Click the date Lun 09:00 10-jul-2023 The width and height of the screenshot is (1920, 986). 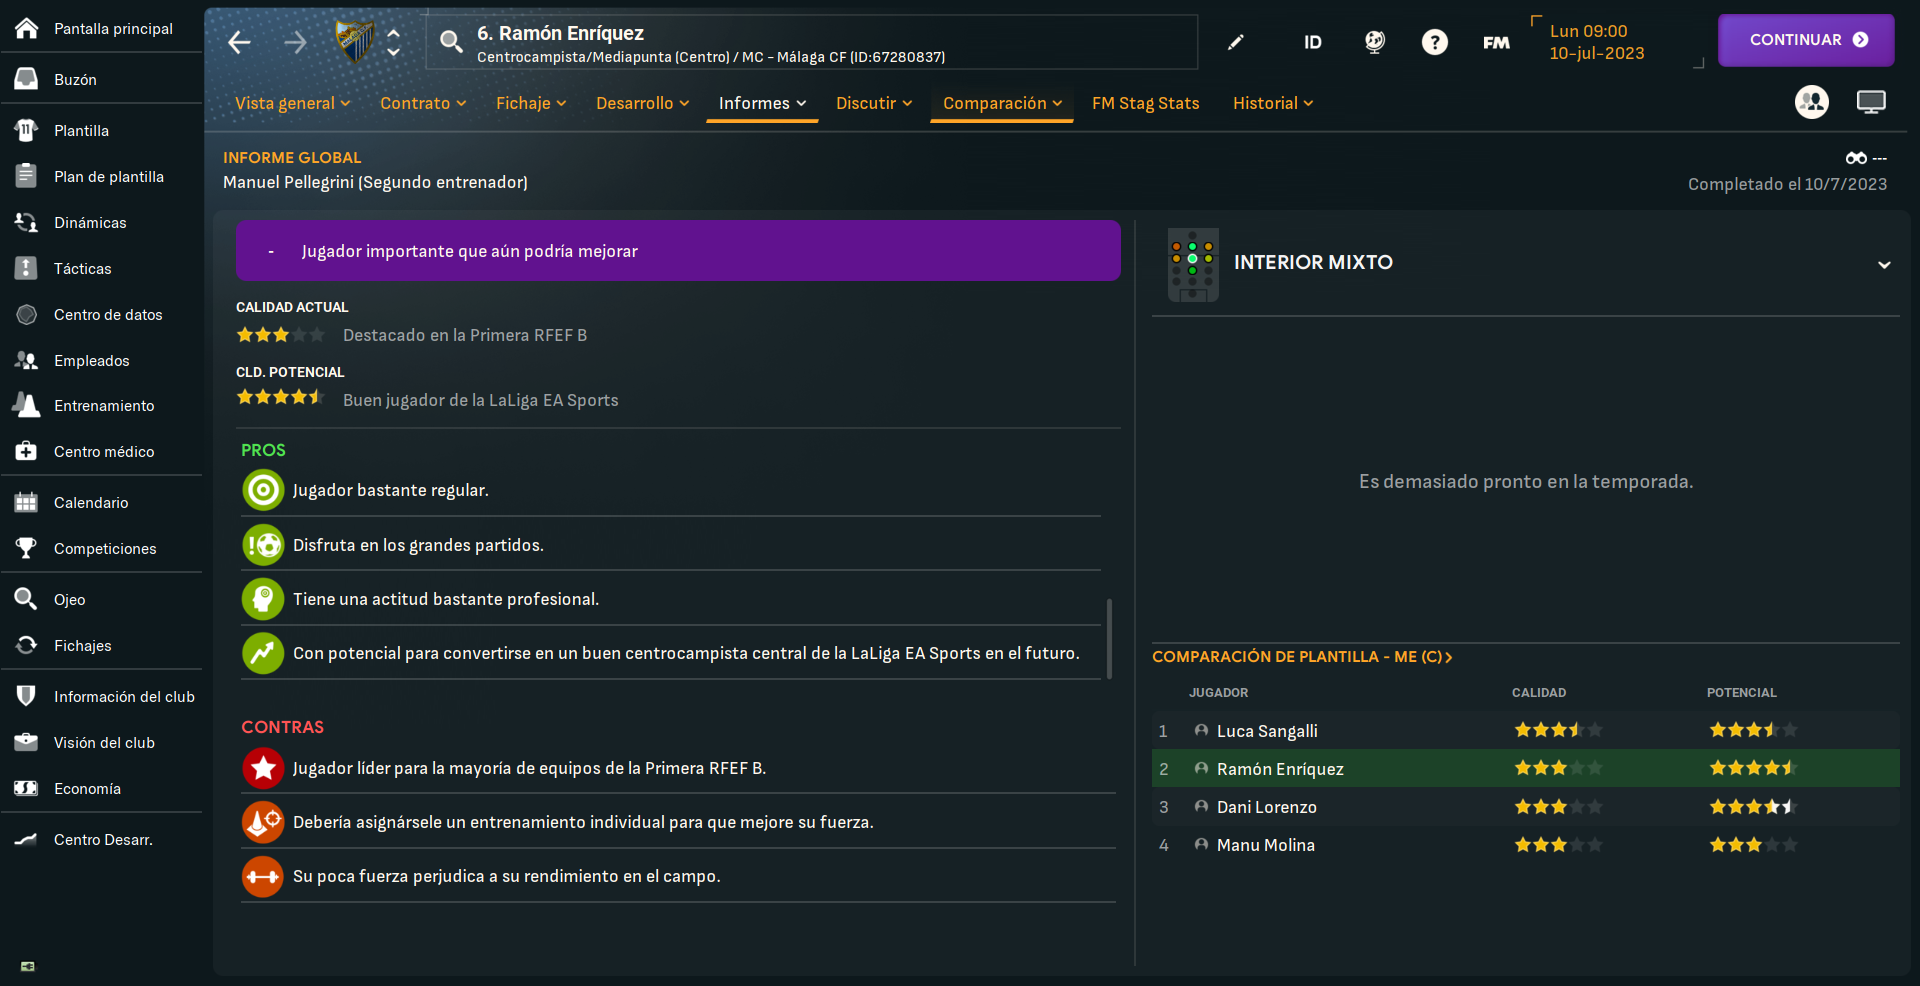pos(1597,42)
